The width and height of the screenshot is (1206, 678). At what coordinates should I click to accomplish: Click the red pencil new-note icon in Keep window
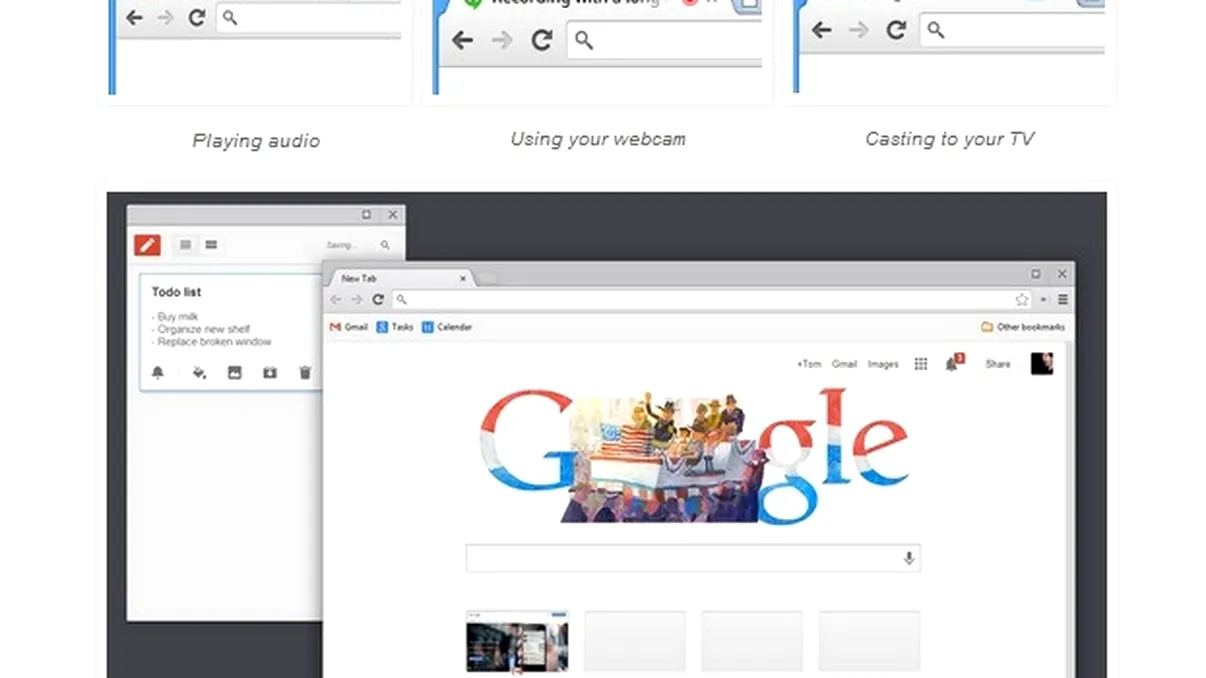(147, 244)
